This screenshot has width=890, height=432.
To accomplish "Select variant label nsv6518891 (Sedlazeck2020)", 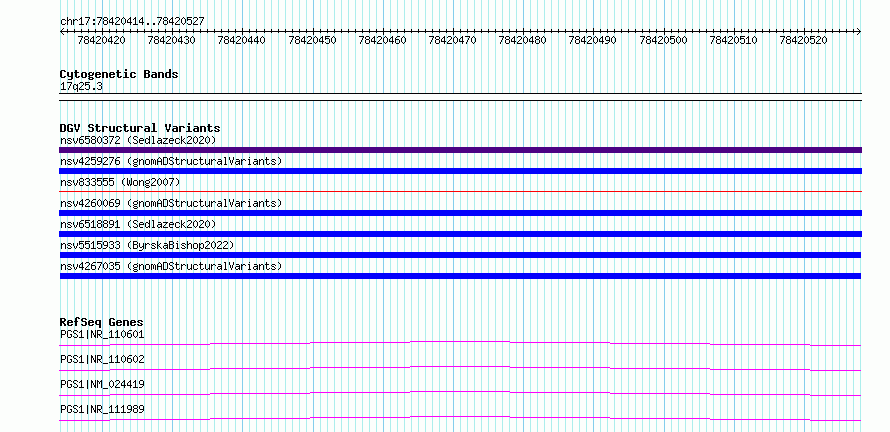I will (138, 224).
